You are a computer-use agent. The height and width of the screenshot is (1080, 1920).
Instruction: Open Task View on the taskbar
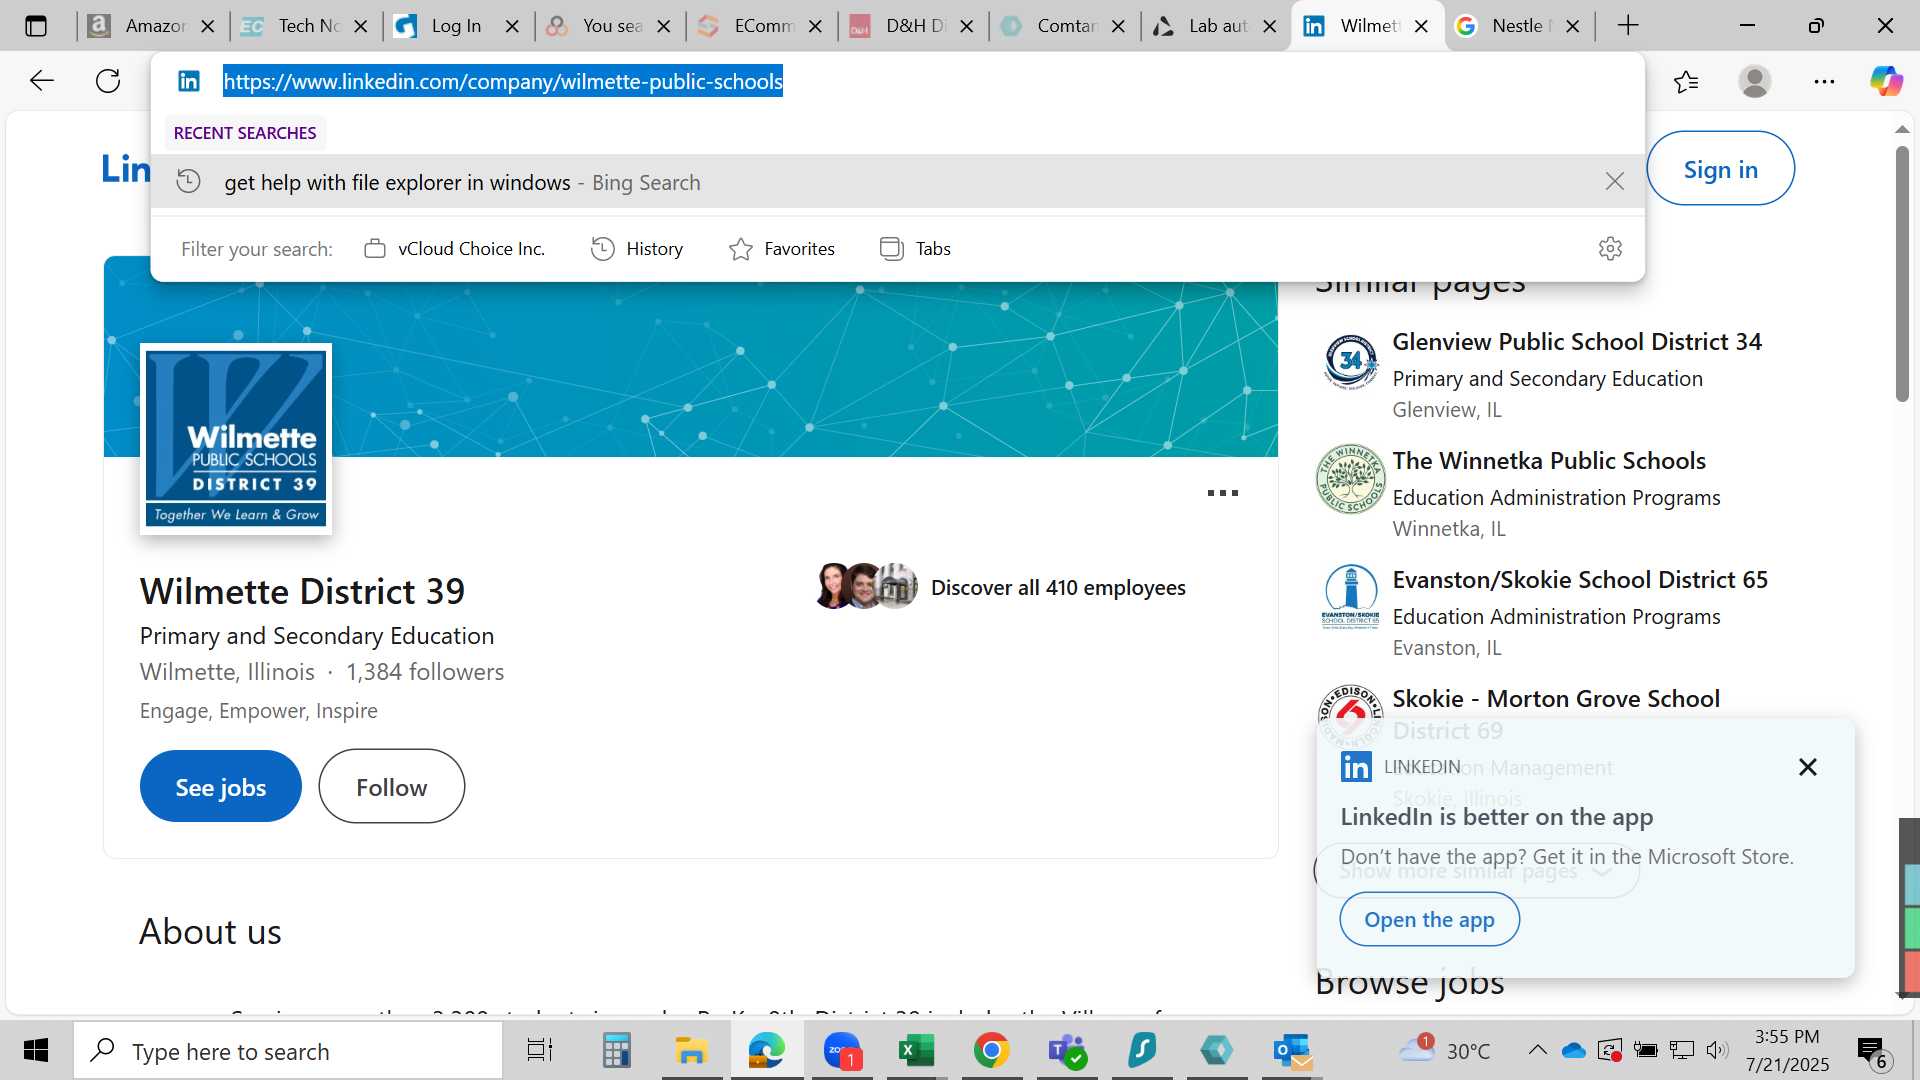pyautogui.click(x=539, y=1051)
